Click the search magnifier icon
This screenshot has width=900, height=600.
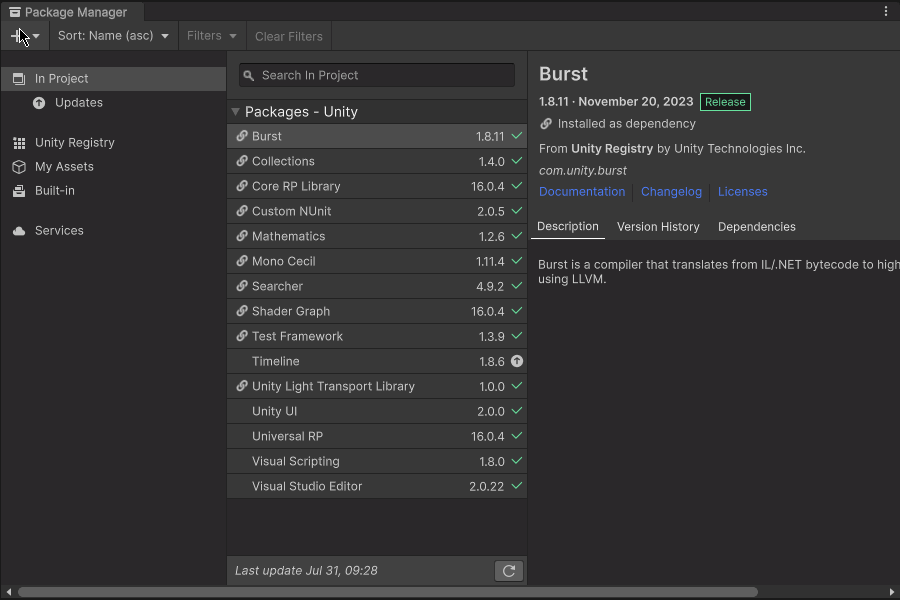click(x=249, y=76)
